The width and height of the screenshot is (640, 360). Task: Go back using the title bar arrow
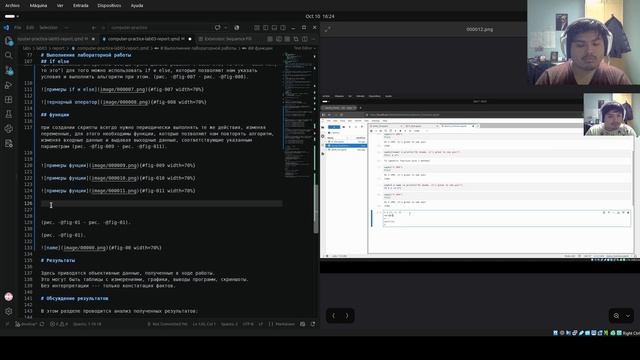click(x=93, y=28)
